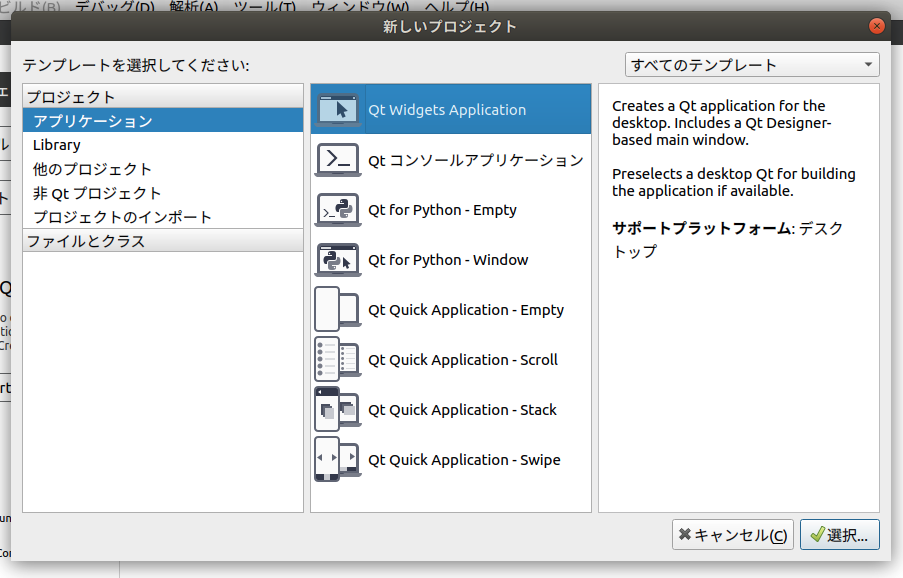Close the 新しいプロジェクト dialog

click(877, 27)
